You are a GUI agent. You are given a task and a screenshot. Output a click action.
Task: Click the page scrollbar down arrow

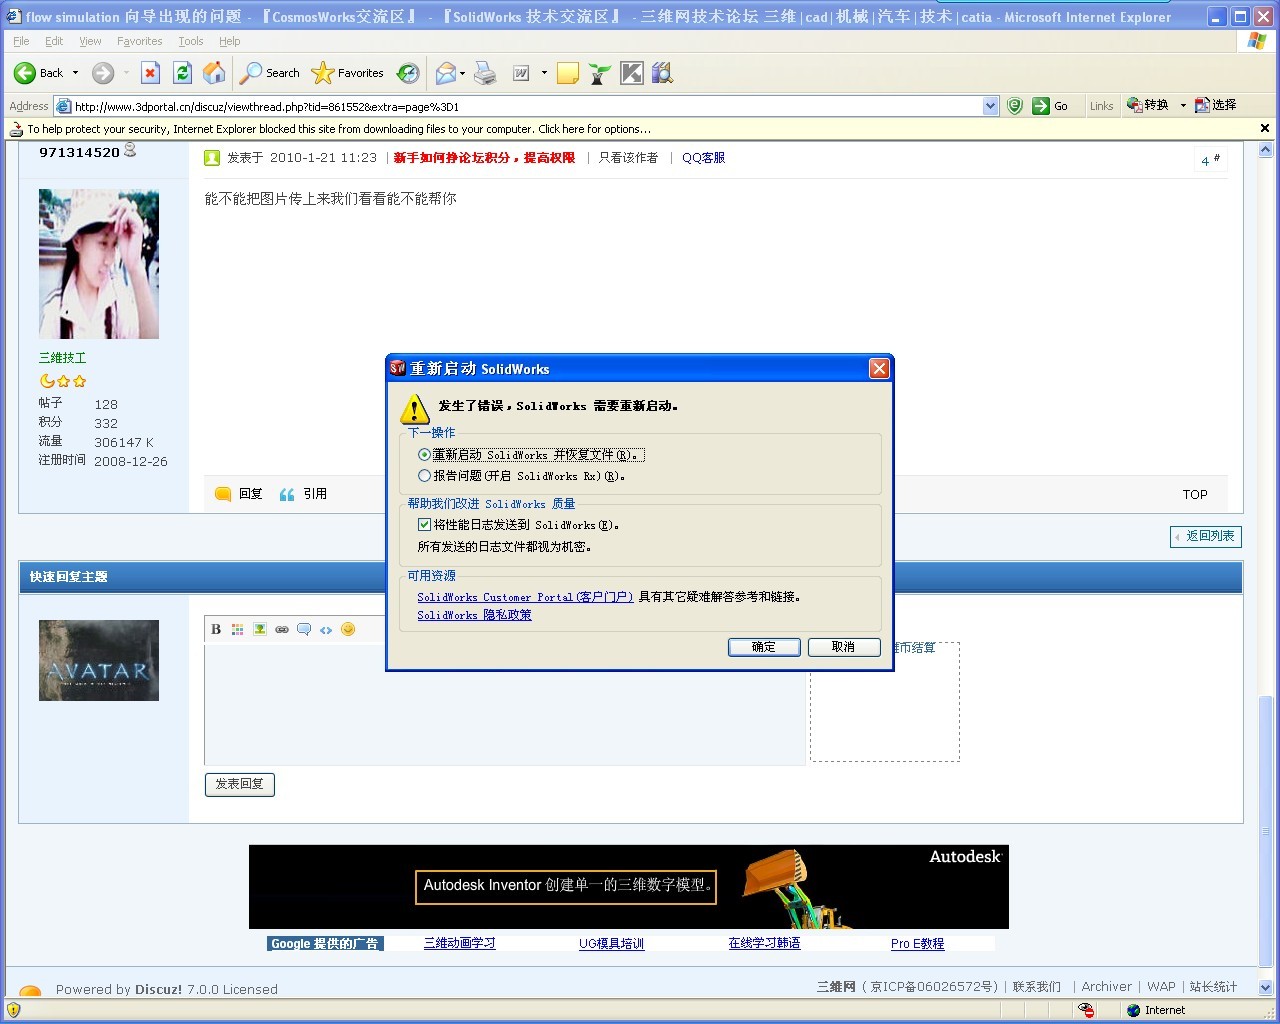[1265, 988]
